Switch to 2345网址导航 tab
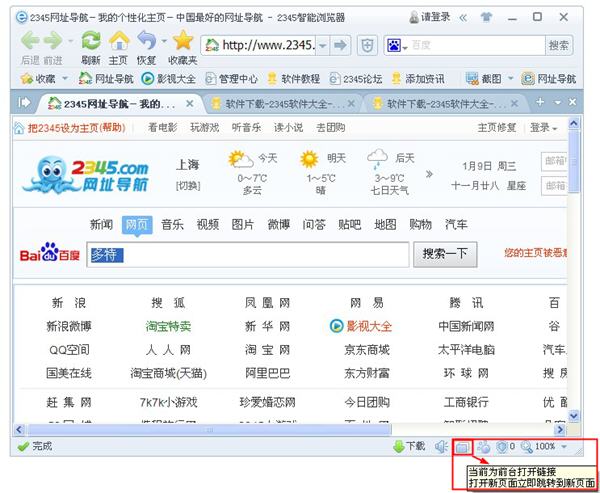This screenshot has height=493, width=600. 117,104
